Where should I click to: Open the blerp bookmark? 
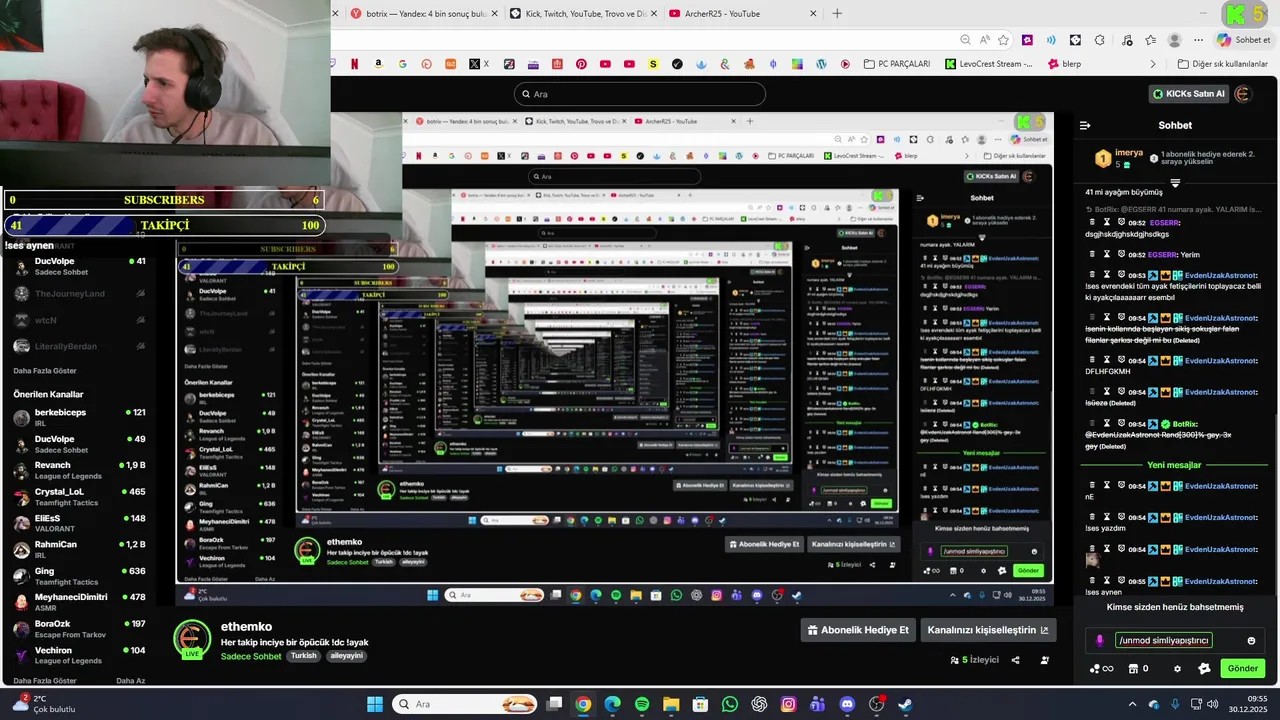[x=1064, y=64]
